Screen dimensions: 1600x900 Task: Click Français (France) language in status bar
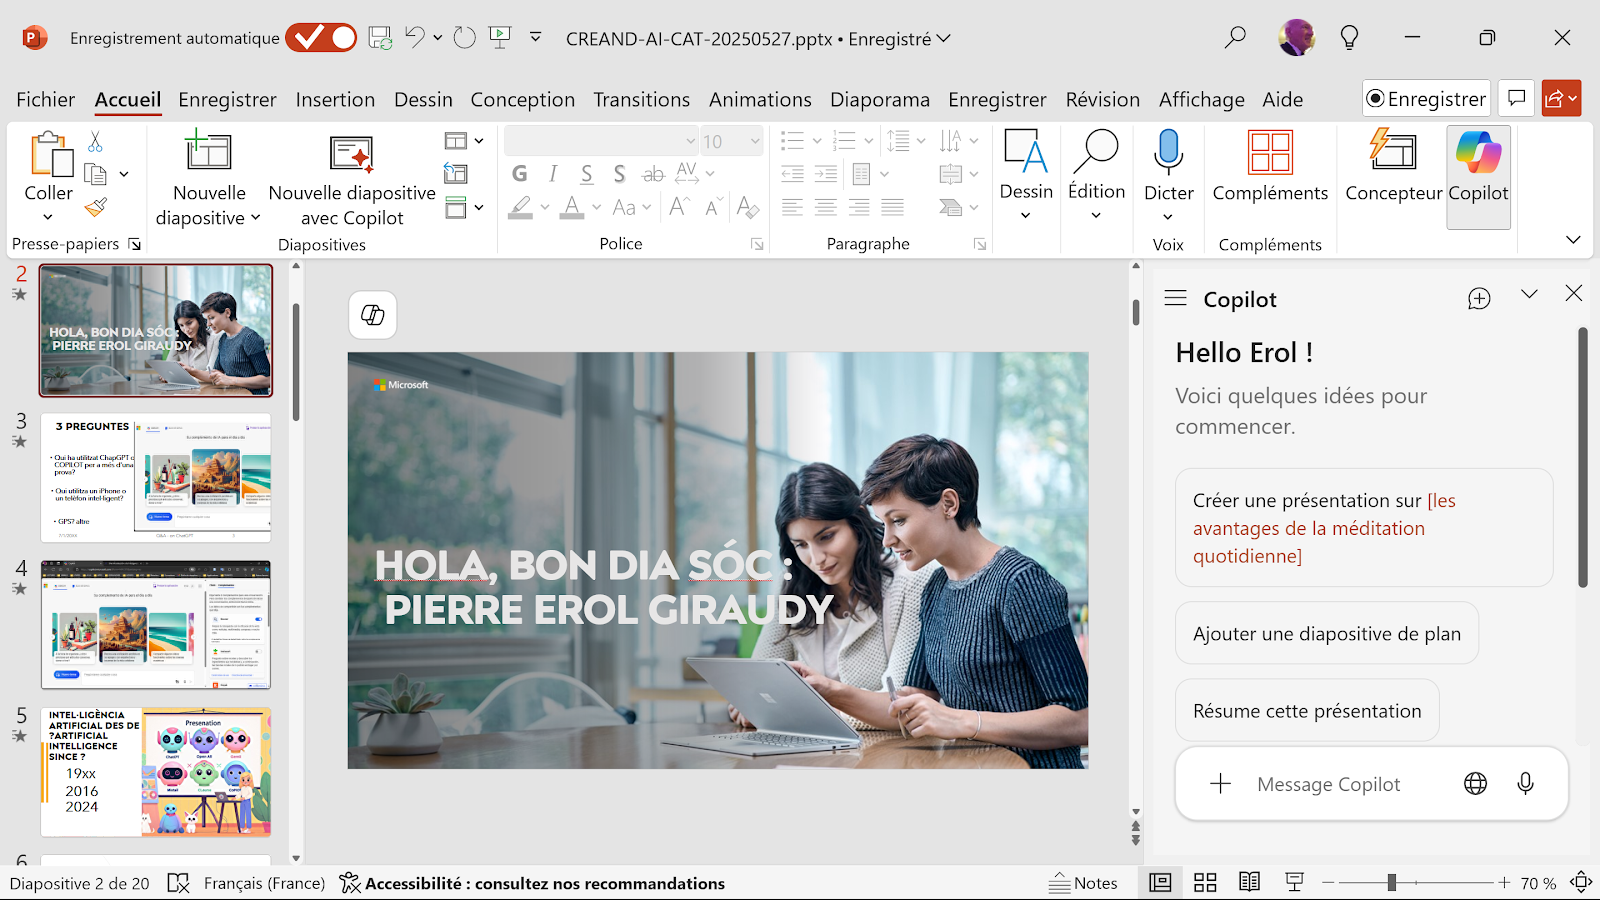264,883
